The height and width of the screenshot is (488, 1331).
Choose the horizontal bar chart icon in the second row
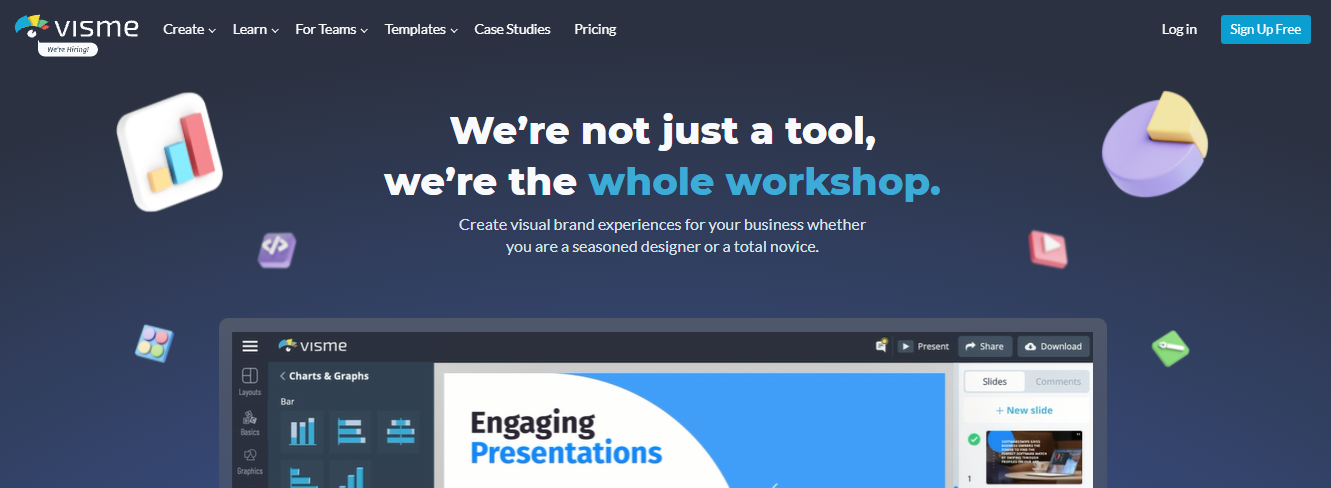pos(302,474)
